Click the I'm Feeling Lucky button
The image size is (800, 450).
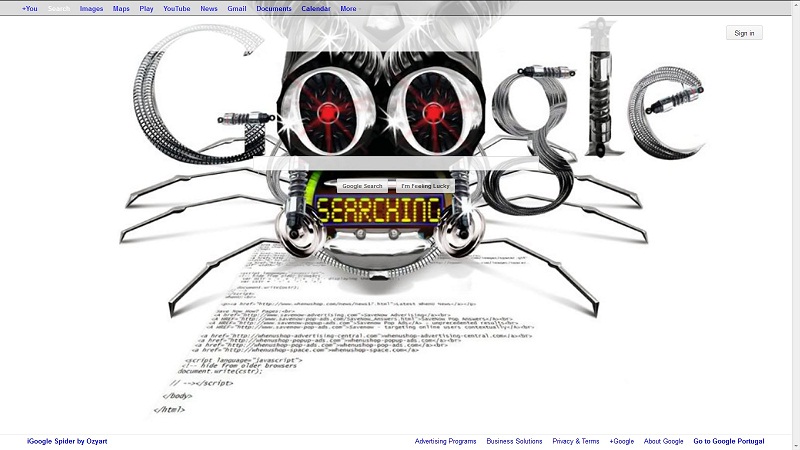coord(425,186)
